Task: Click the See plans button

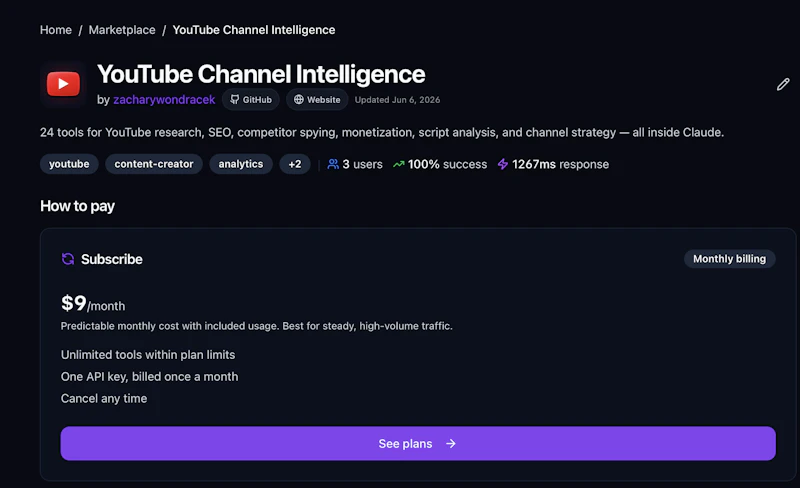Action: click(x=418, y=444)
